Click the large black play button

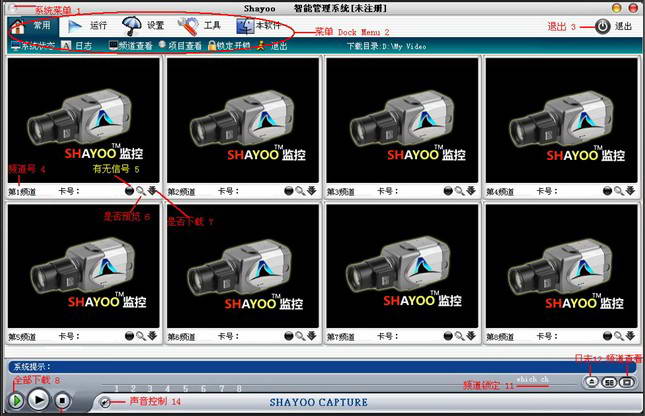click(39, 400)
